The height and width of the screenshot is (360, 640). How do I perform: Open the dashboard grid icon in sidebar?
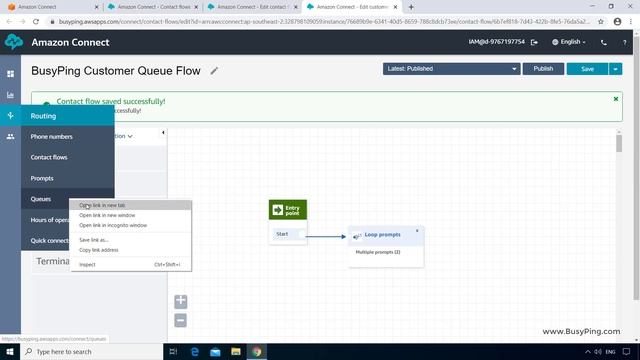point(11,74)
